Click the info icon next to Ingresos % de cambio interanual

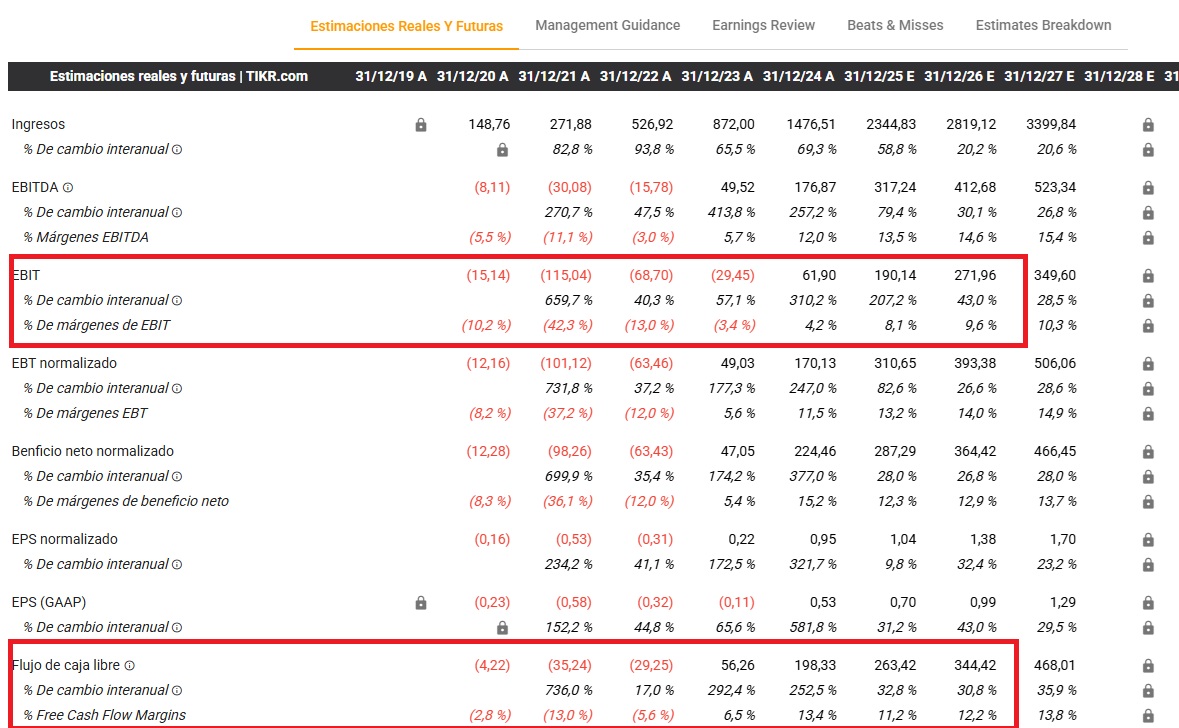point(177,150)
